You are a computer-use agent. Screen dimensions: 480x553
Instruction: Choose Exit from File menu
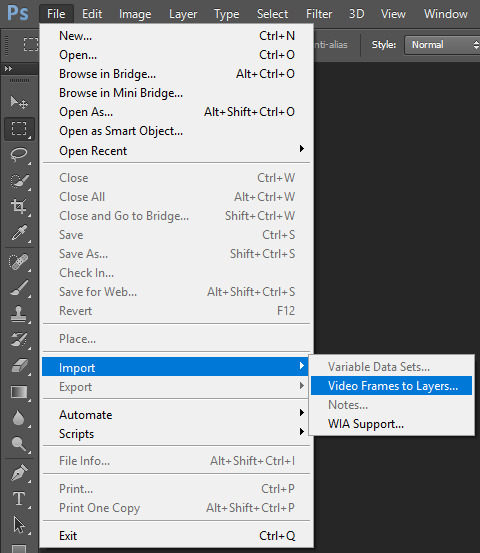176,536
